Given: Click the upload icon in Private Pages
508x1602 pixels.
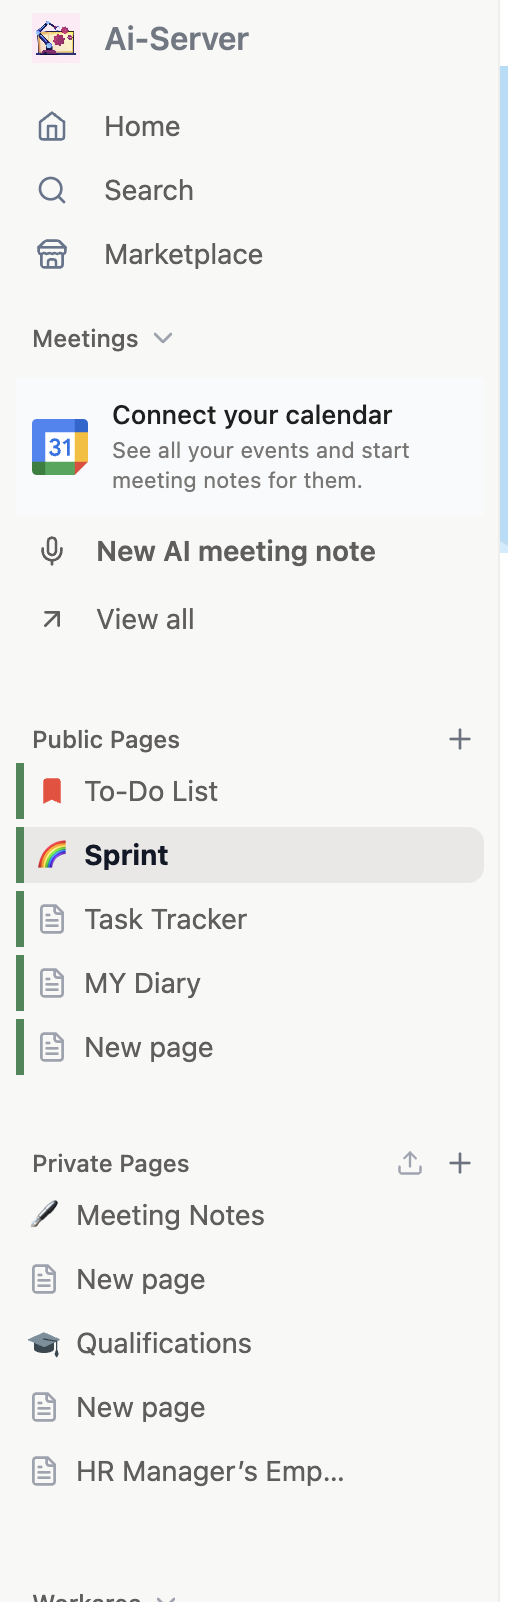Looking at the screenshot, I should pos(410,1163).
